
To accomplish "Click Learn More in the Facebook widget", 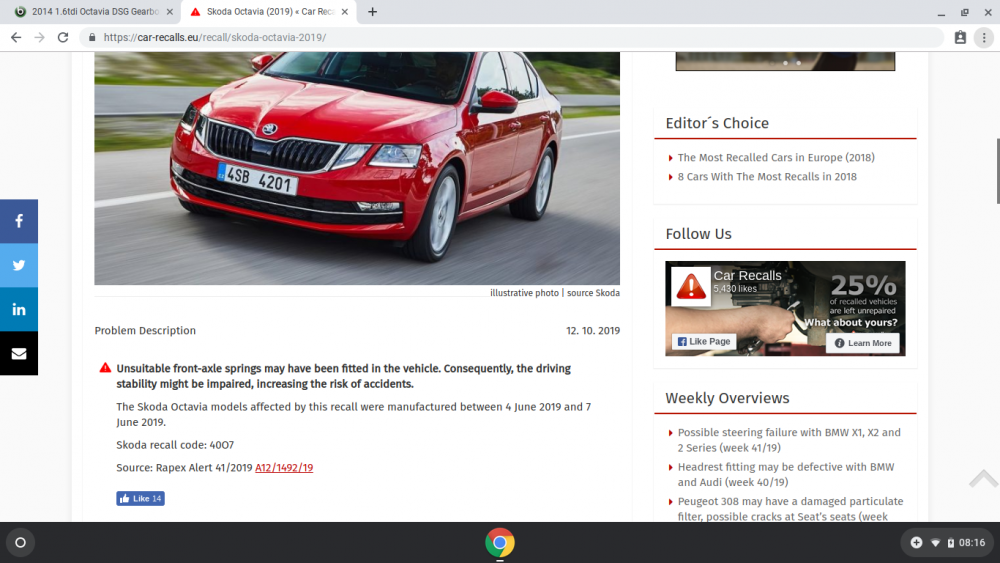I will 863,343.
